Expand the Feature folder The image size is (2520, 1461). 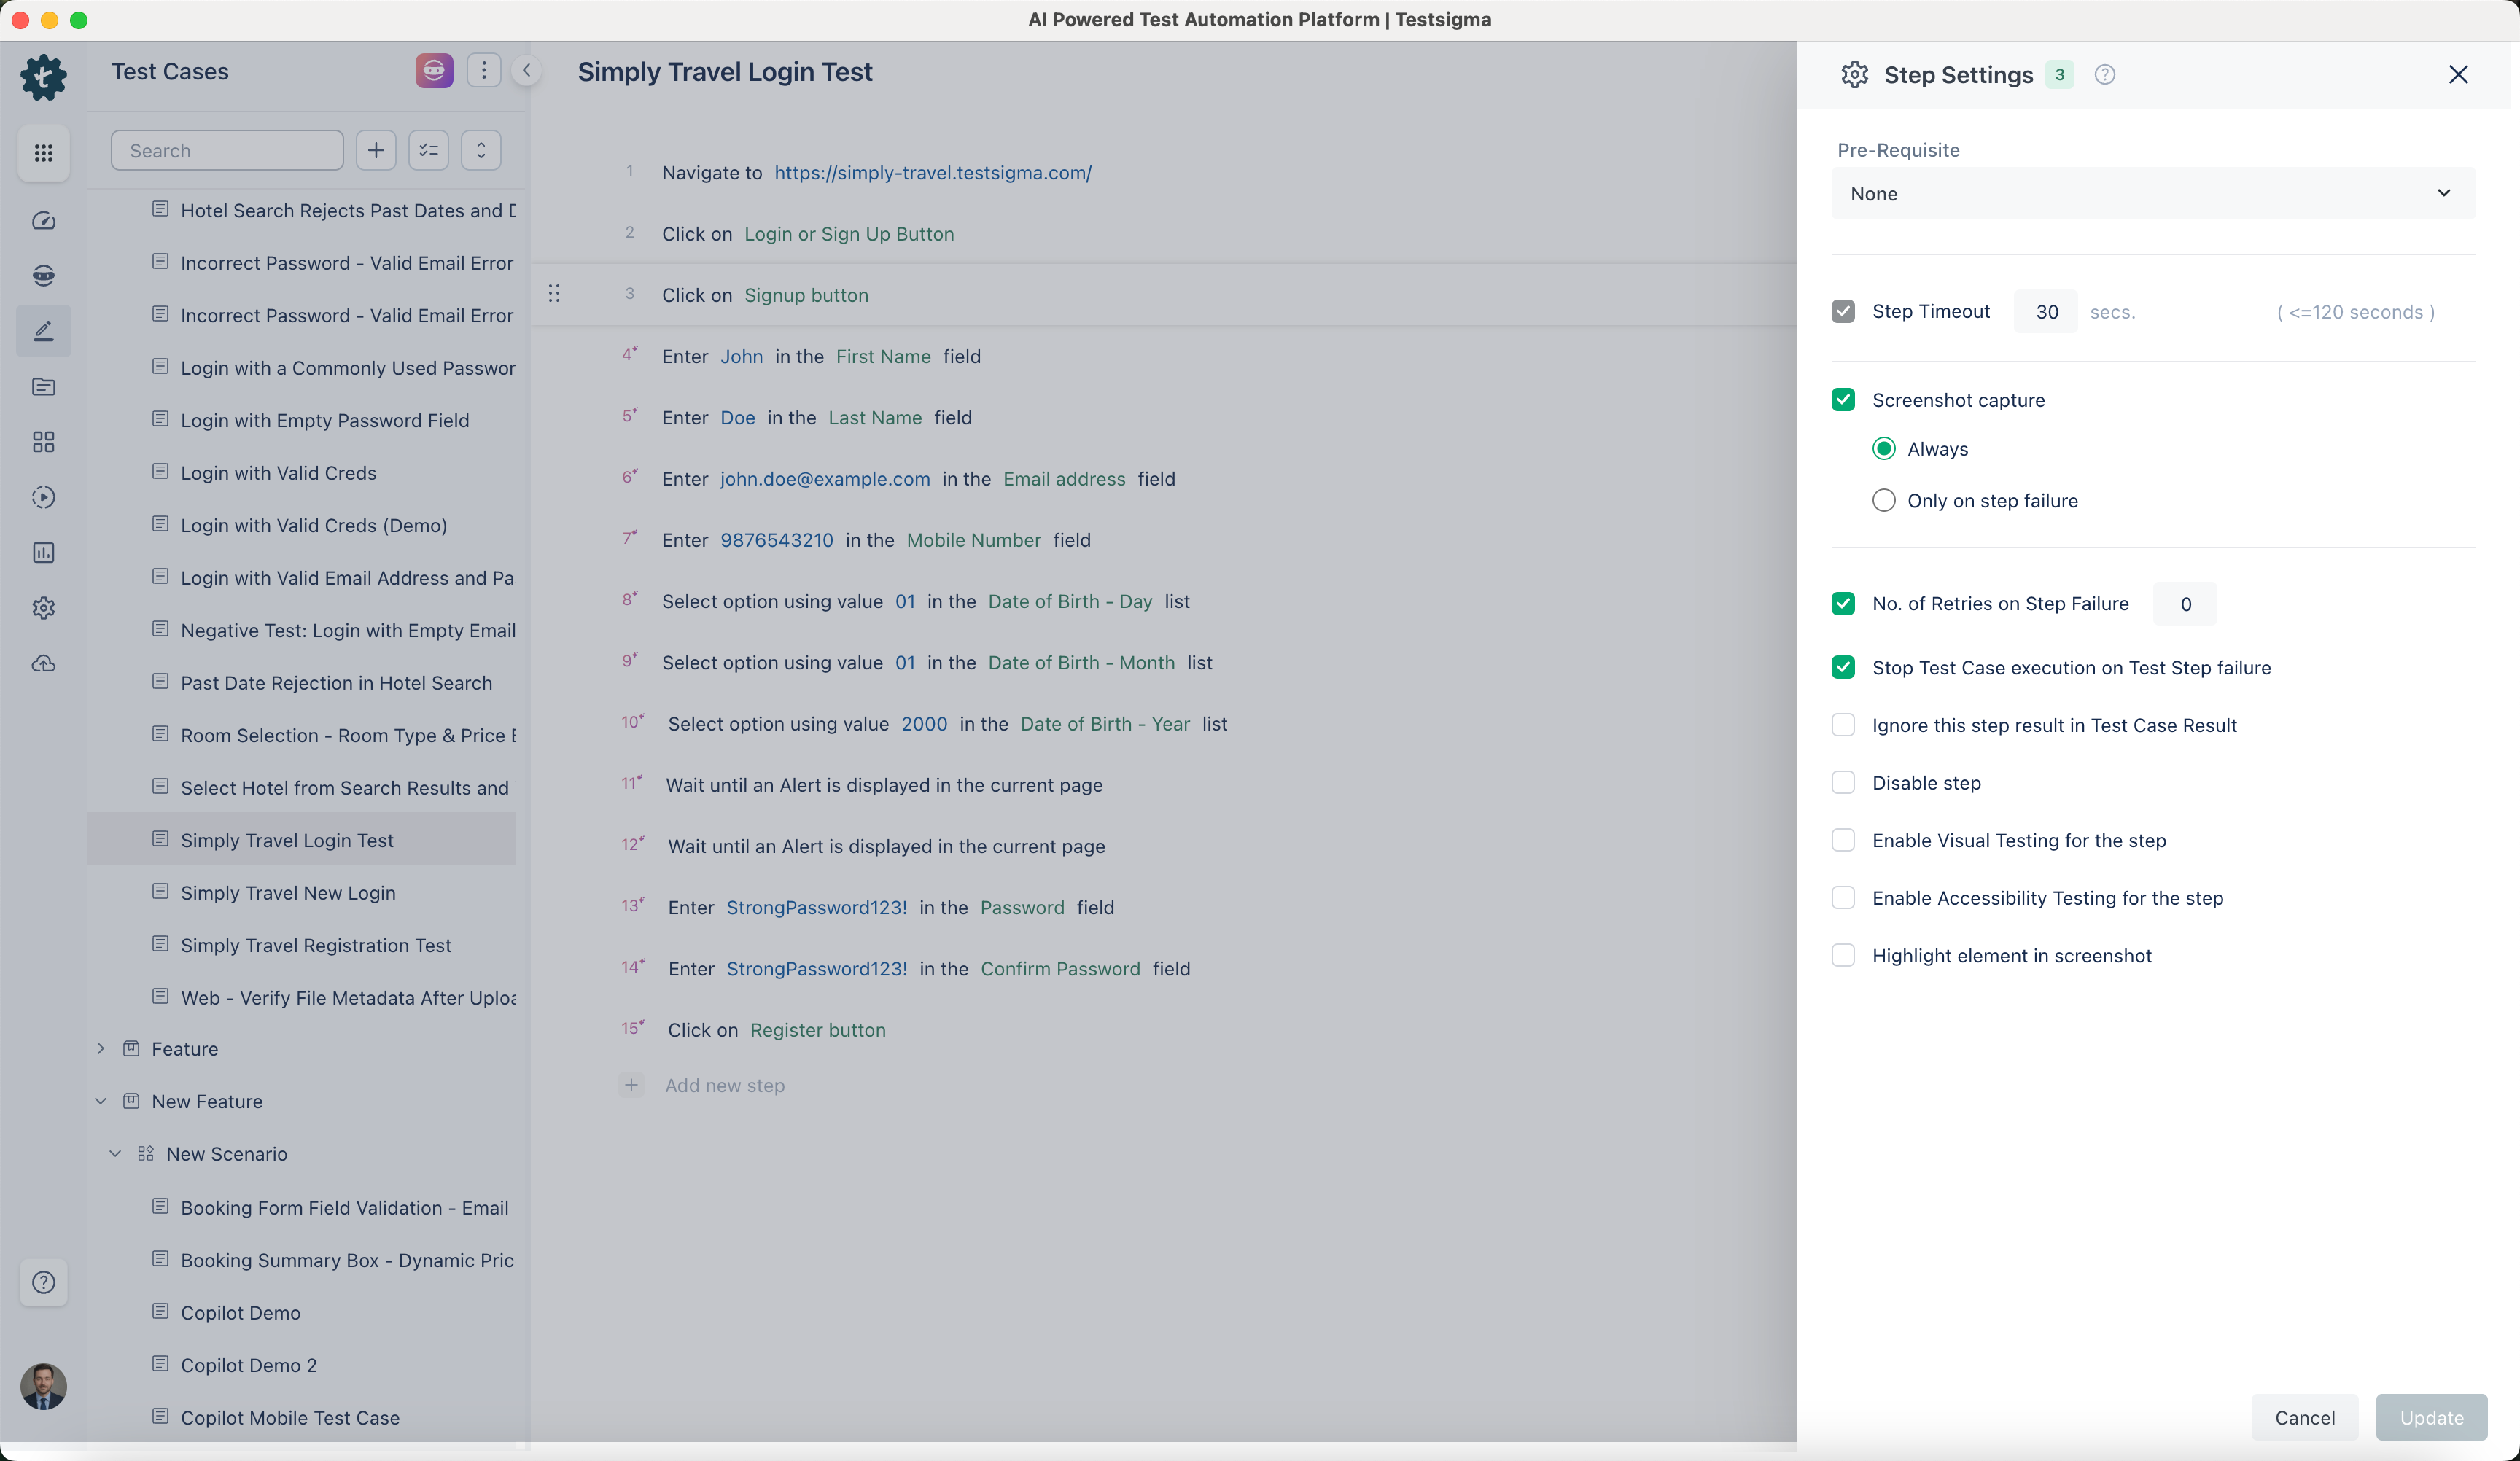(x=101, y=1049)
